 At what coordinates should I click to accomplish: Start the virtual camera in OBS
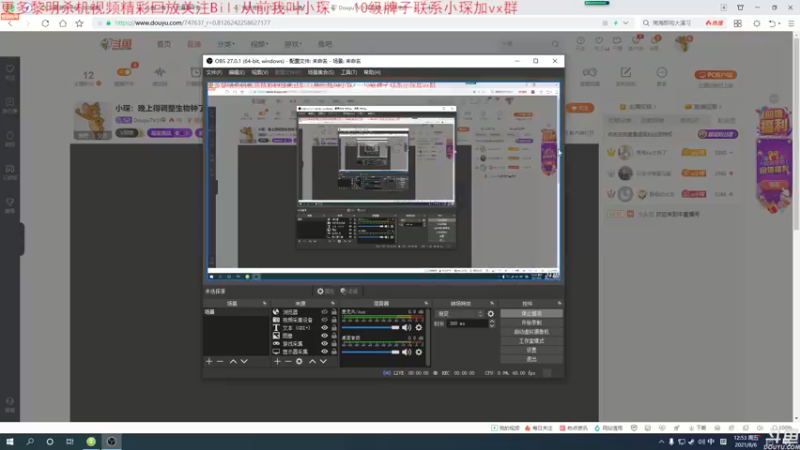point(532,332)
